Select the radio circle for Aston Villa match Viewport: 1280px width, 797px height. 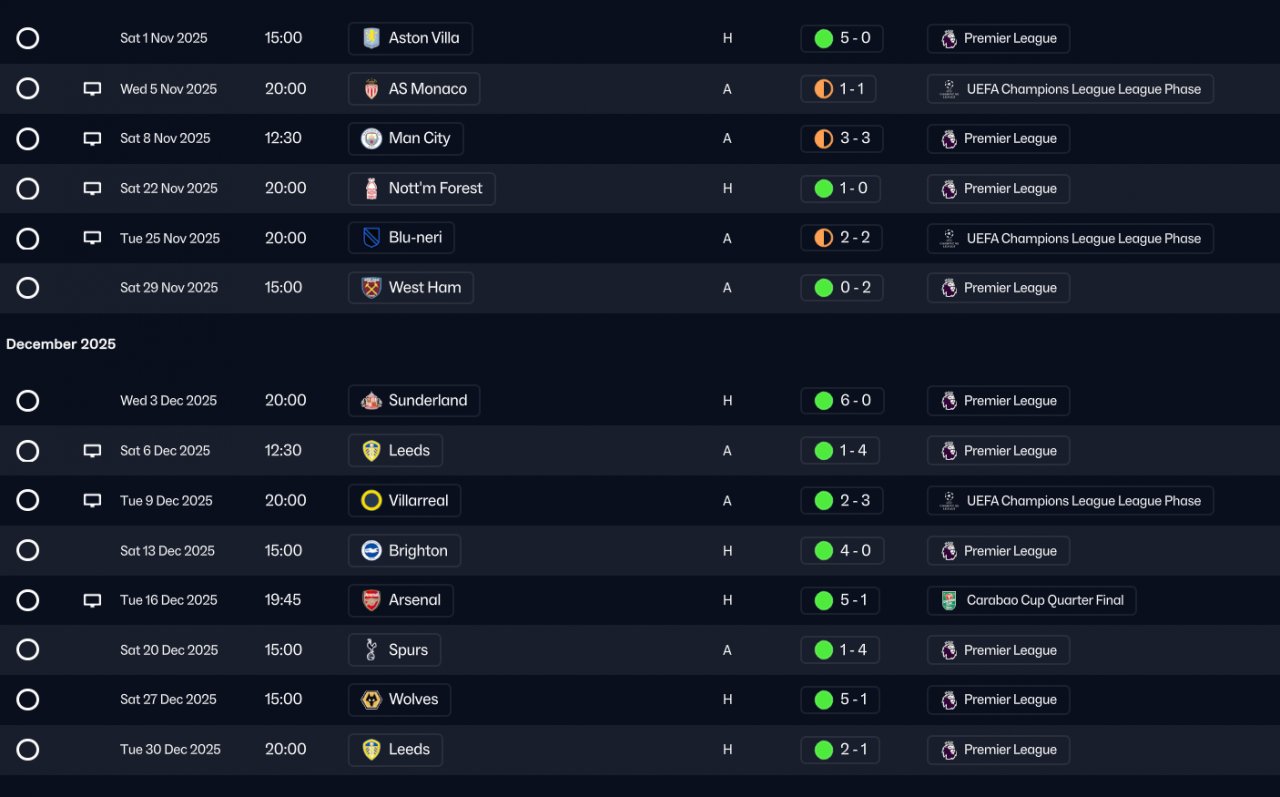(28, 39)
